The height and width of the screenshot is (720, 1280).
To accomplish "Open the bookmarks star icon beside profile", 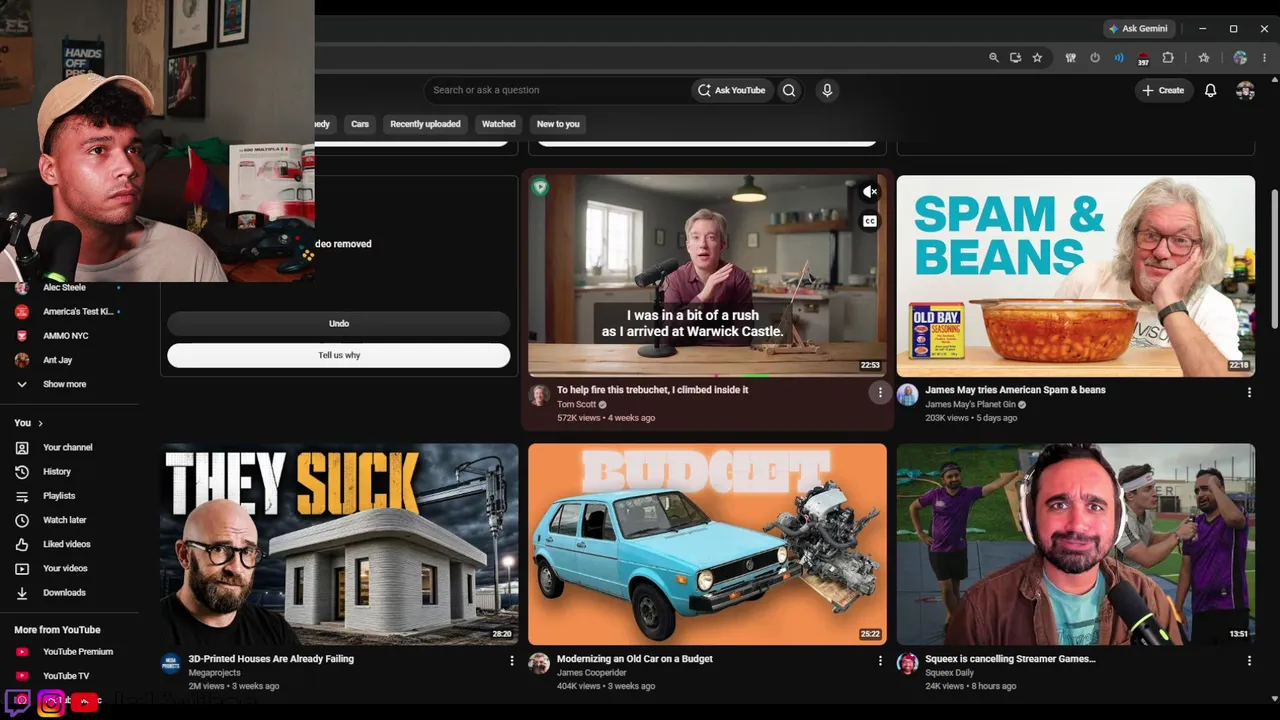I will tap(1204, 58).
